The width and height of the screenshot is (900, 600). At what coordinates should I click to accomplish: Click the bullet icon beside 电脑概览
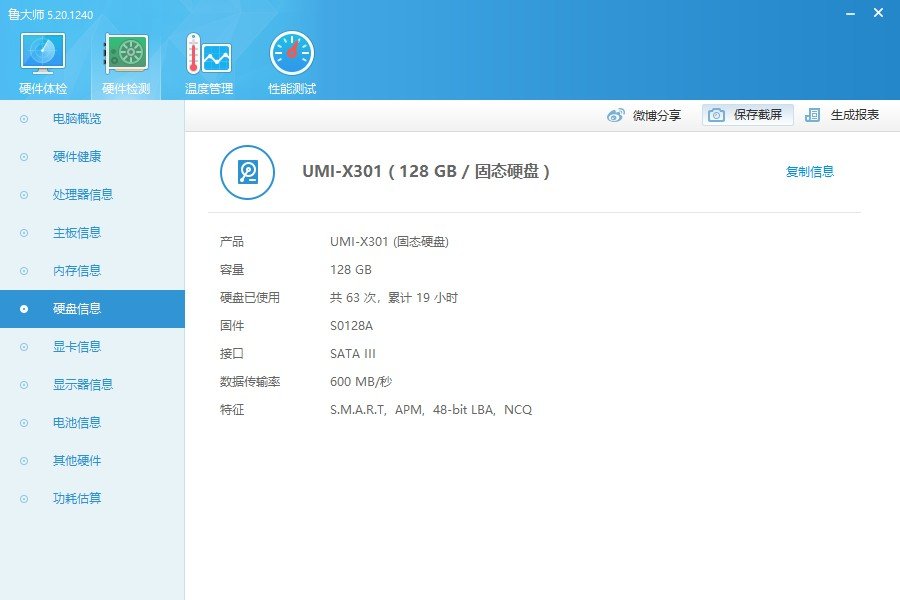click(24, 119)
